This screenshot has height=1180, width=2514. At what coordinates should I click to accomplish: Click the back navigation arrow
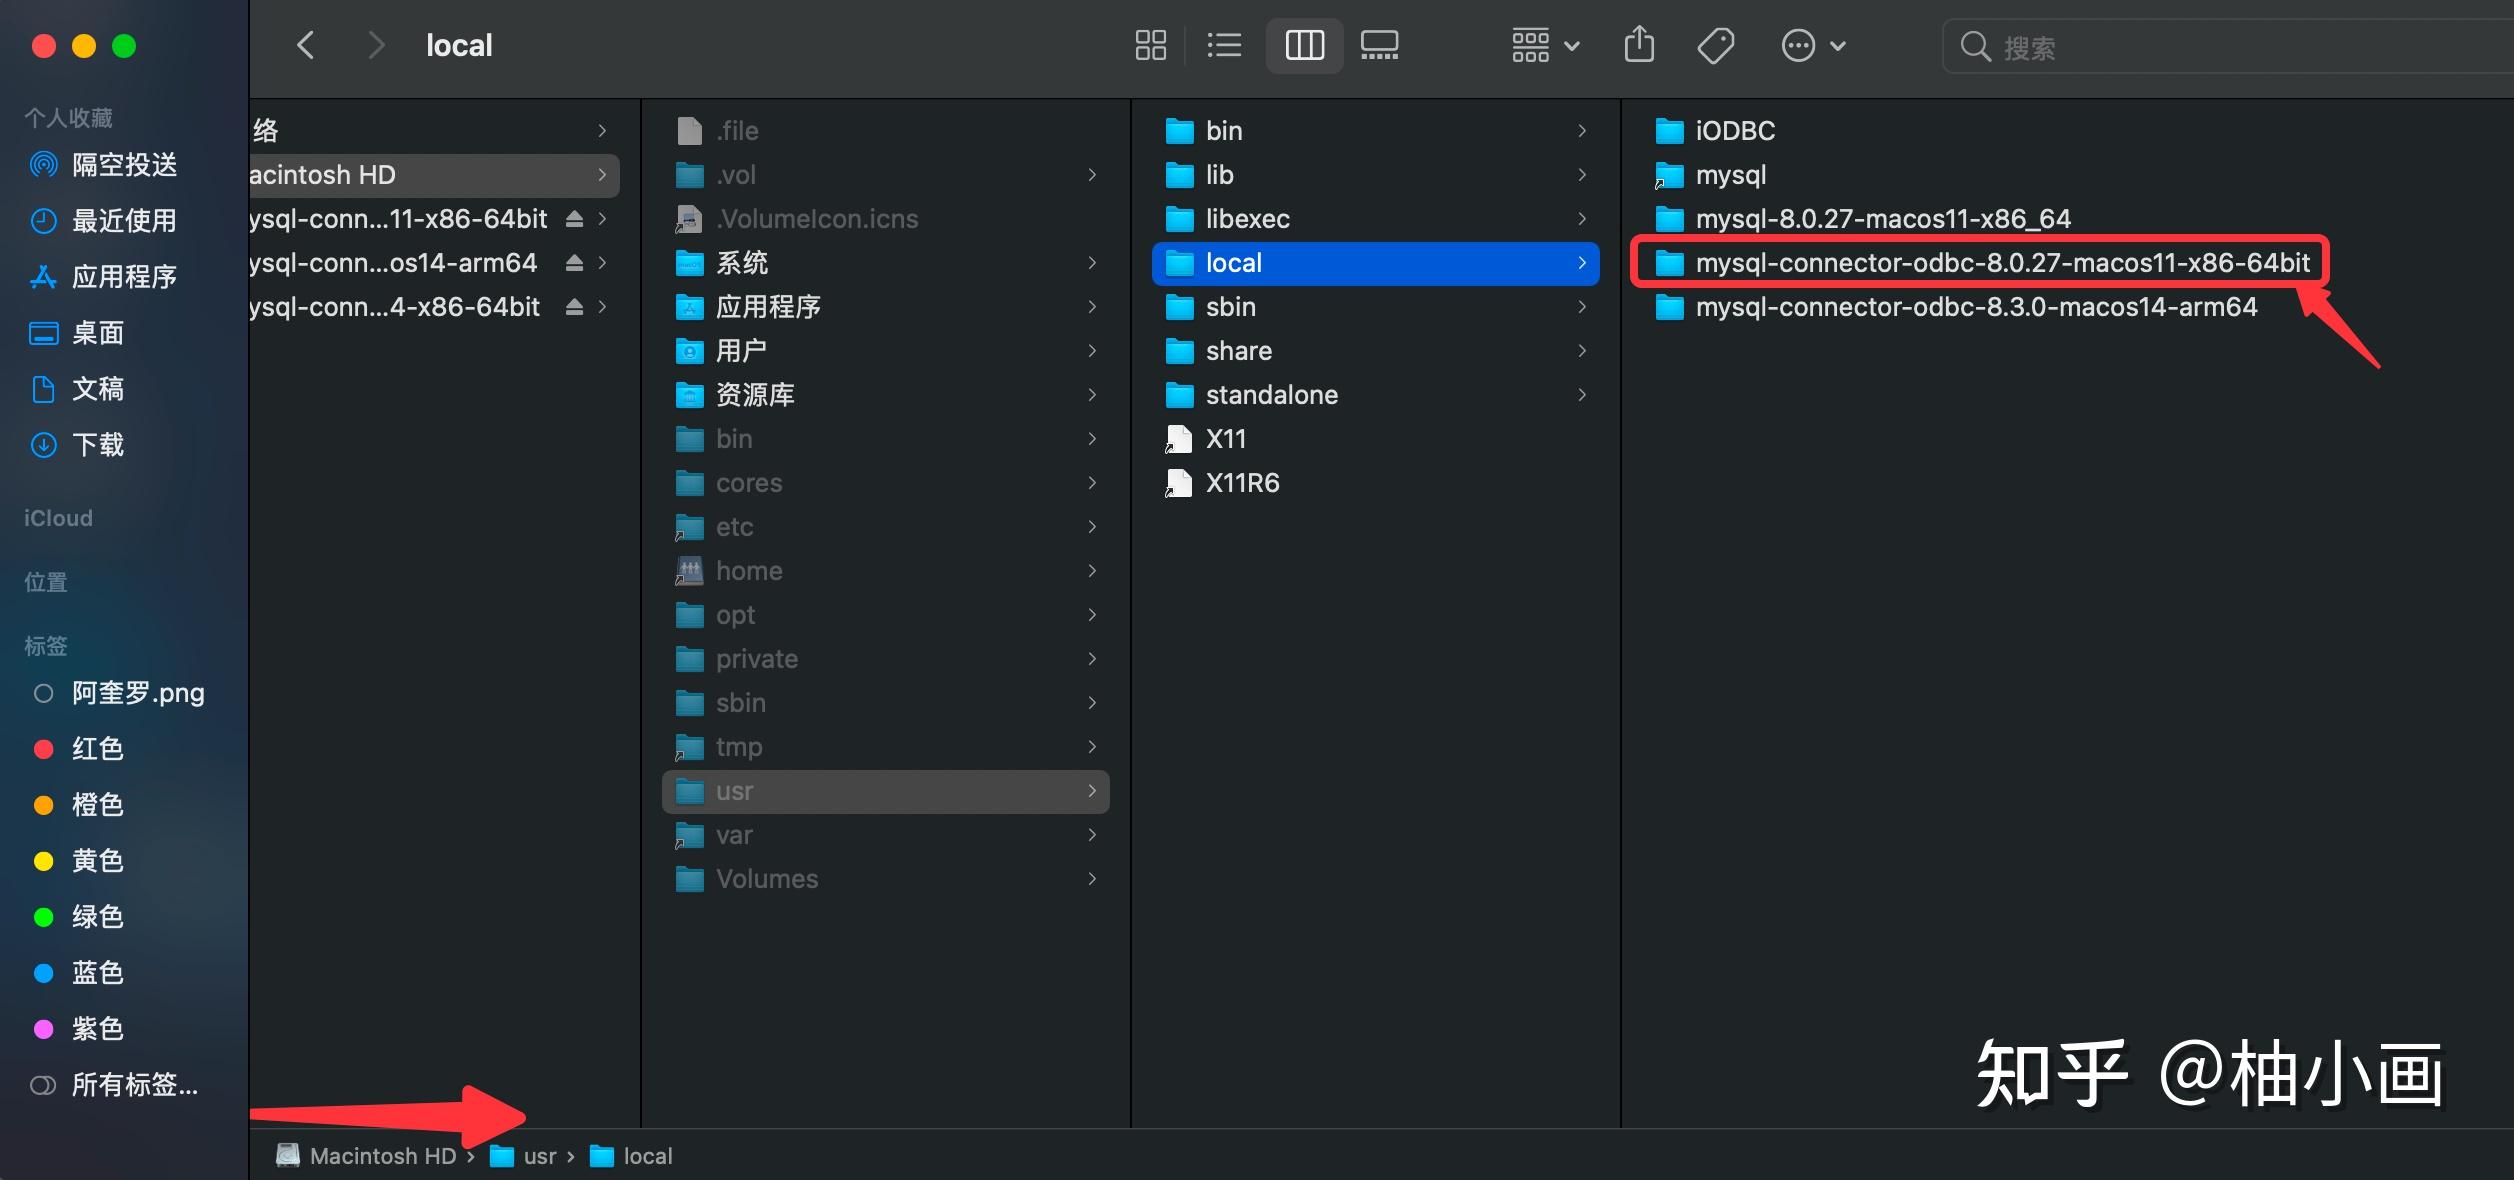point(305,45)
